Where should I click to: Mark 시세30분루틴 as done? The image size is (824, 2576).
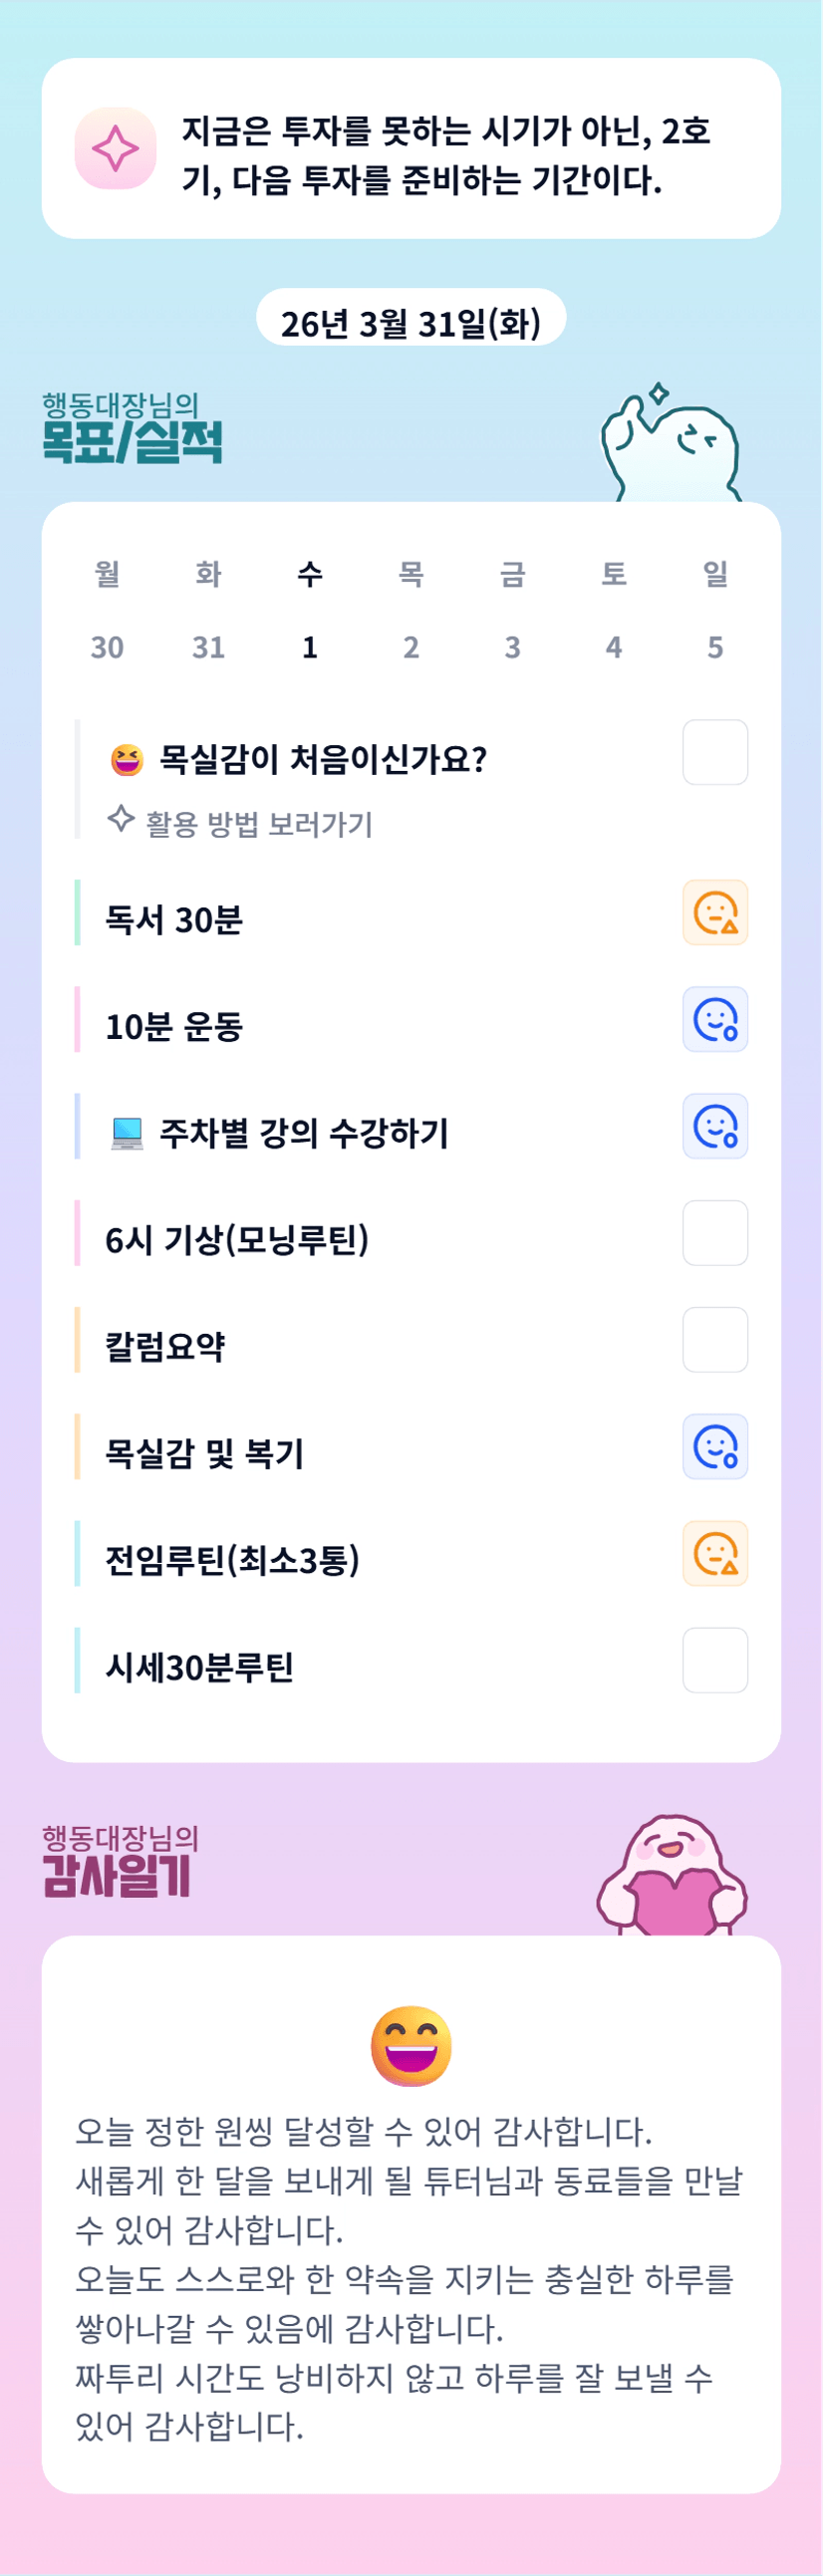point(715,1660)
